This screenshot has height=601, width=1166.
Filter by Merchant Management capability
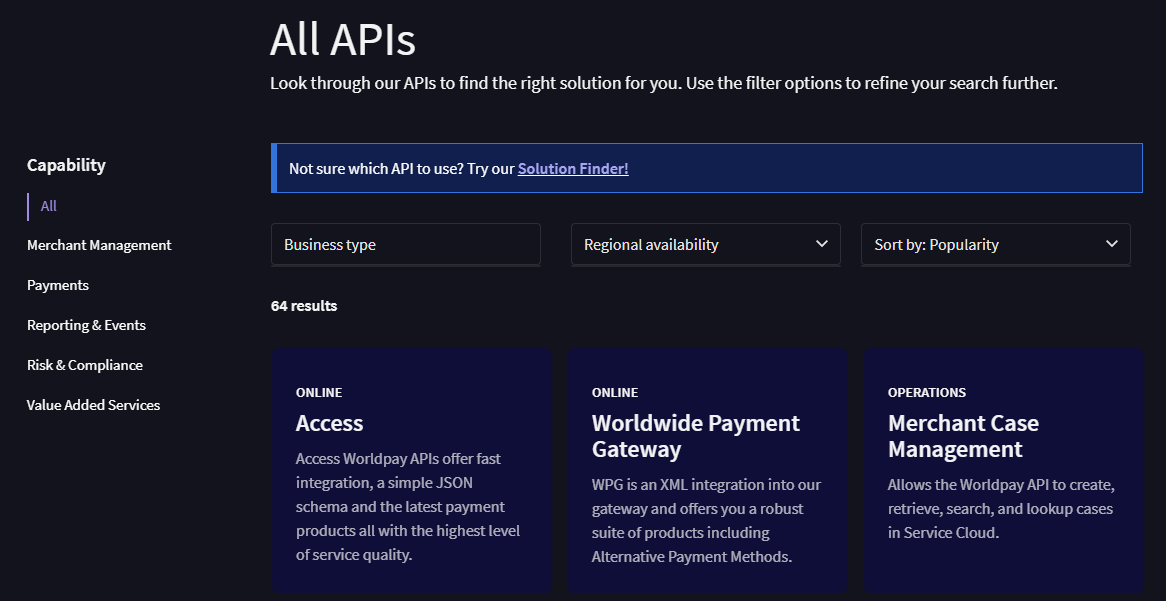pyautogui.click(x=99, y=245)
